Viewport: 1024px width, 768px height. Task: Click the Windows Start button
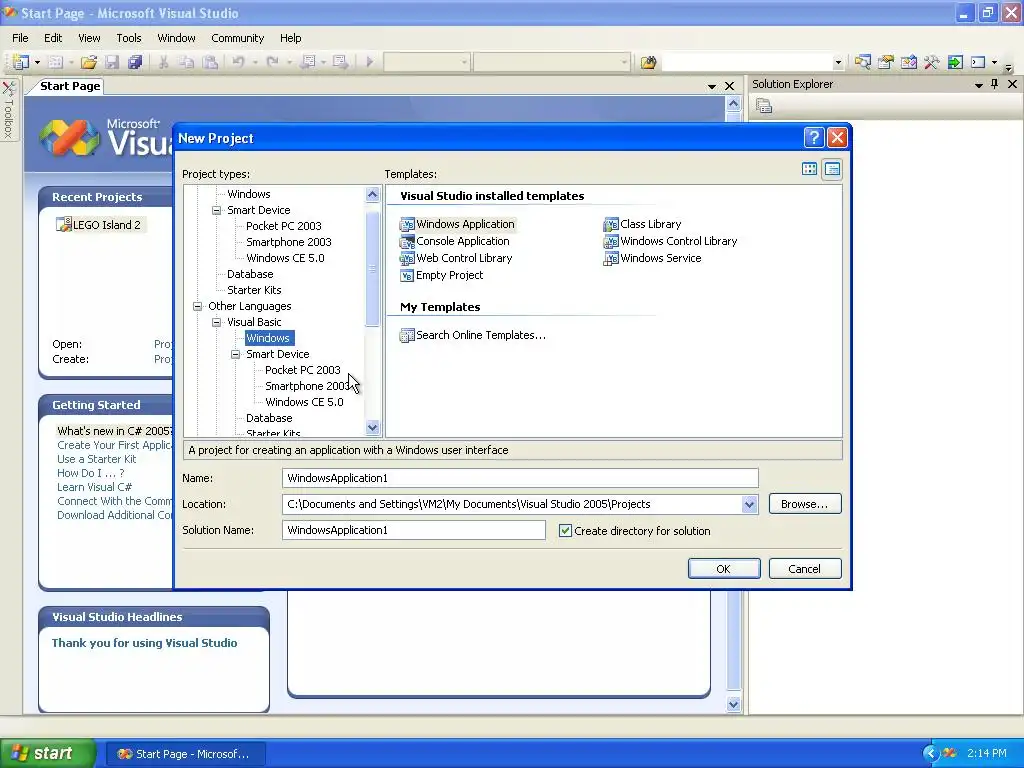(x=47, y=753)
